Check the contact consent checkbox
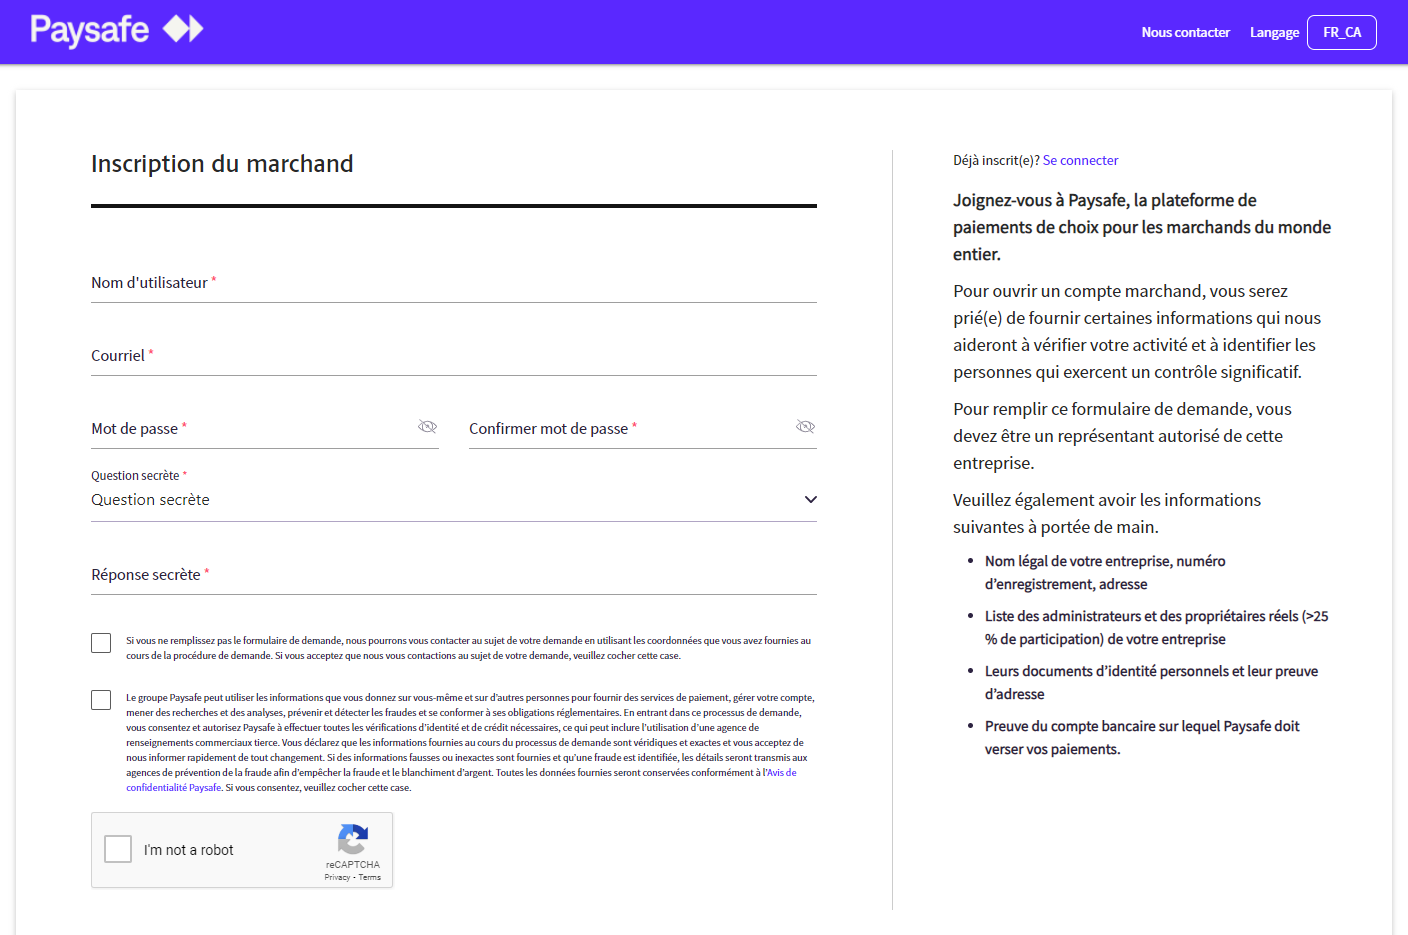 (x=100, y=643)
